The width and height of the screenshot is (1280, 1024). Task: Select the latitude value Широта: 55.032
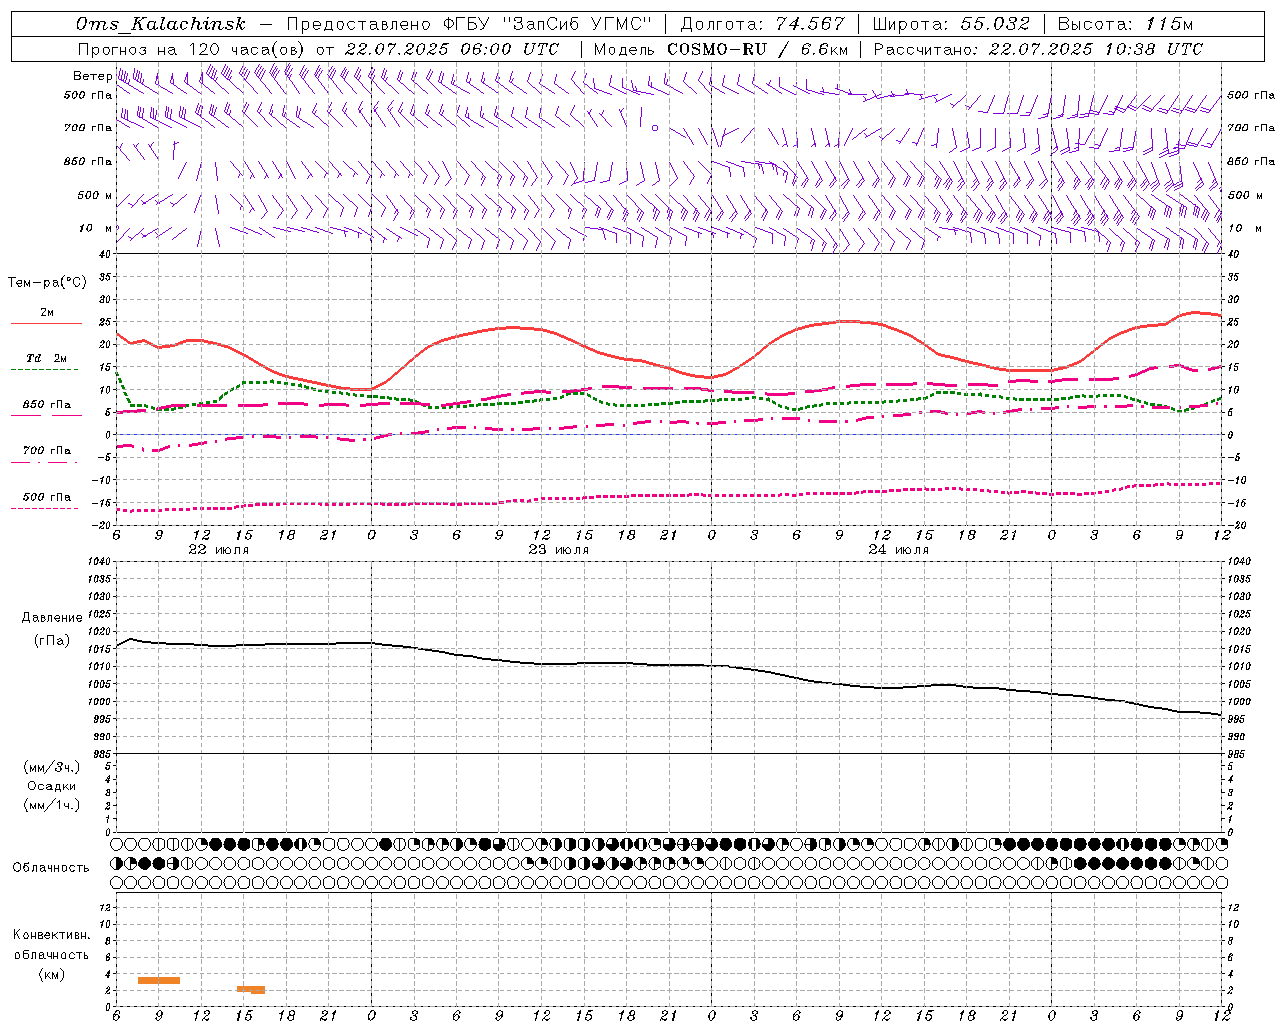(951, 24)
